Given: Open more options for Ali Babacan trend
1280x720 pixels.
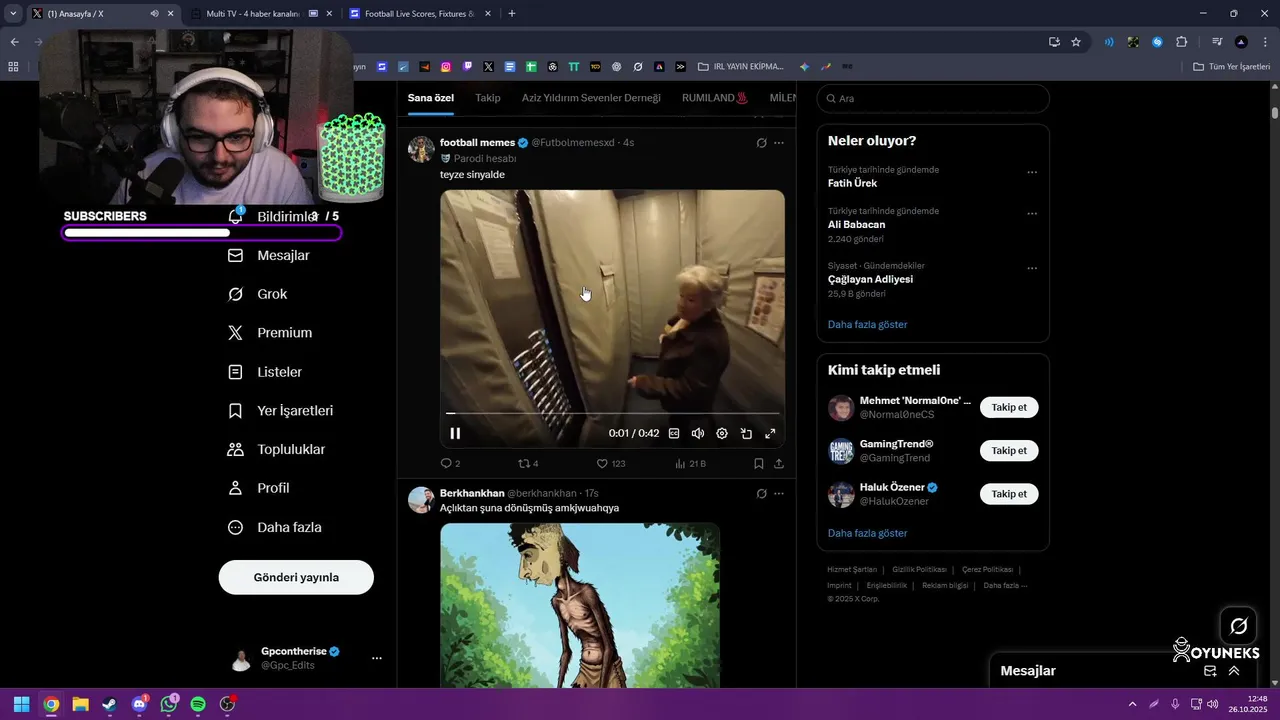Looking at the screenshot, I should (1032, 213).
